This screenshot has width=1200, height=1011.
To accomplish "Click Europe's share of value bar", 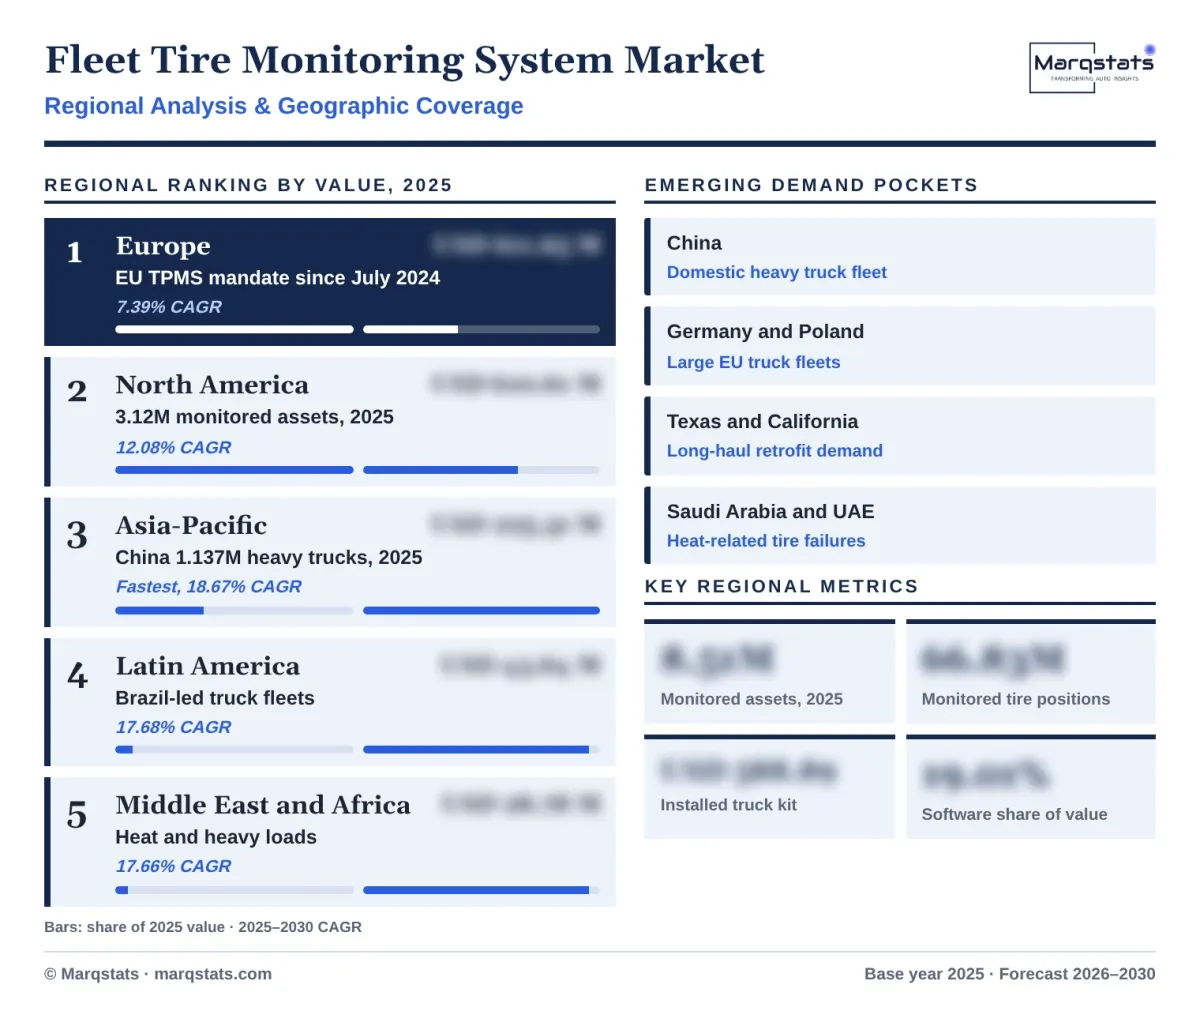I will (235, 329).
